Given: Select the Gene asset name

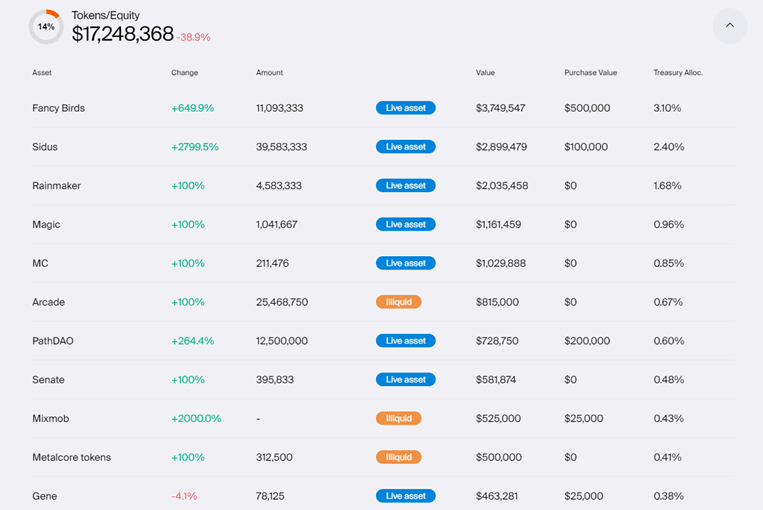Looking at the screenshot, I should (44, 496).
